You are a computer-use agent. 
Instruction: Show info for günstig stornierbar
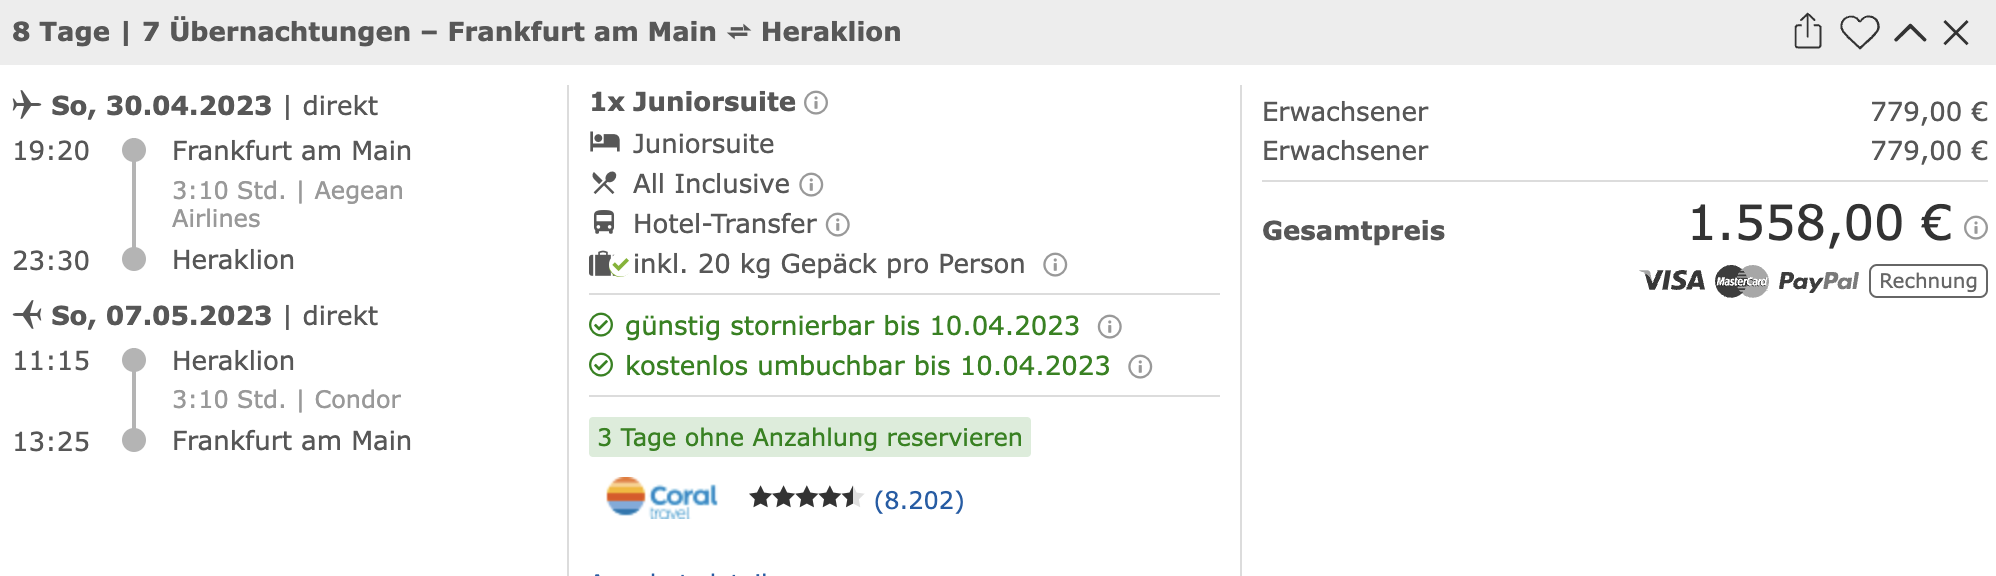coord(1109,327)
